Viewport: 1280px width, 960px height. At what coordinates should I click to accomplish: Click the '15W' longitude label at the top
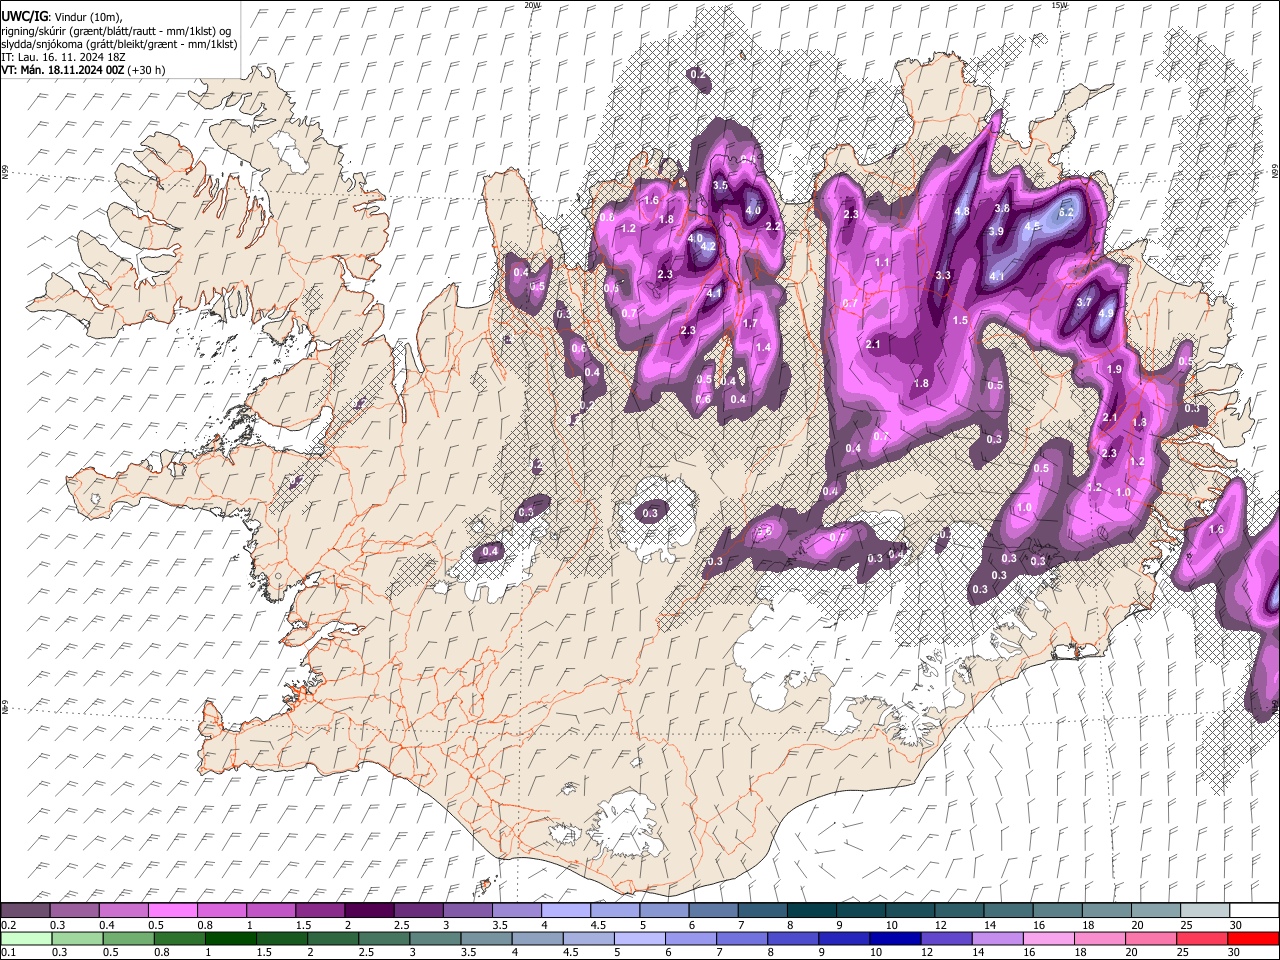[1059, 5]
